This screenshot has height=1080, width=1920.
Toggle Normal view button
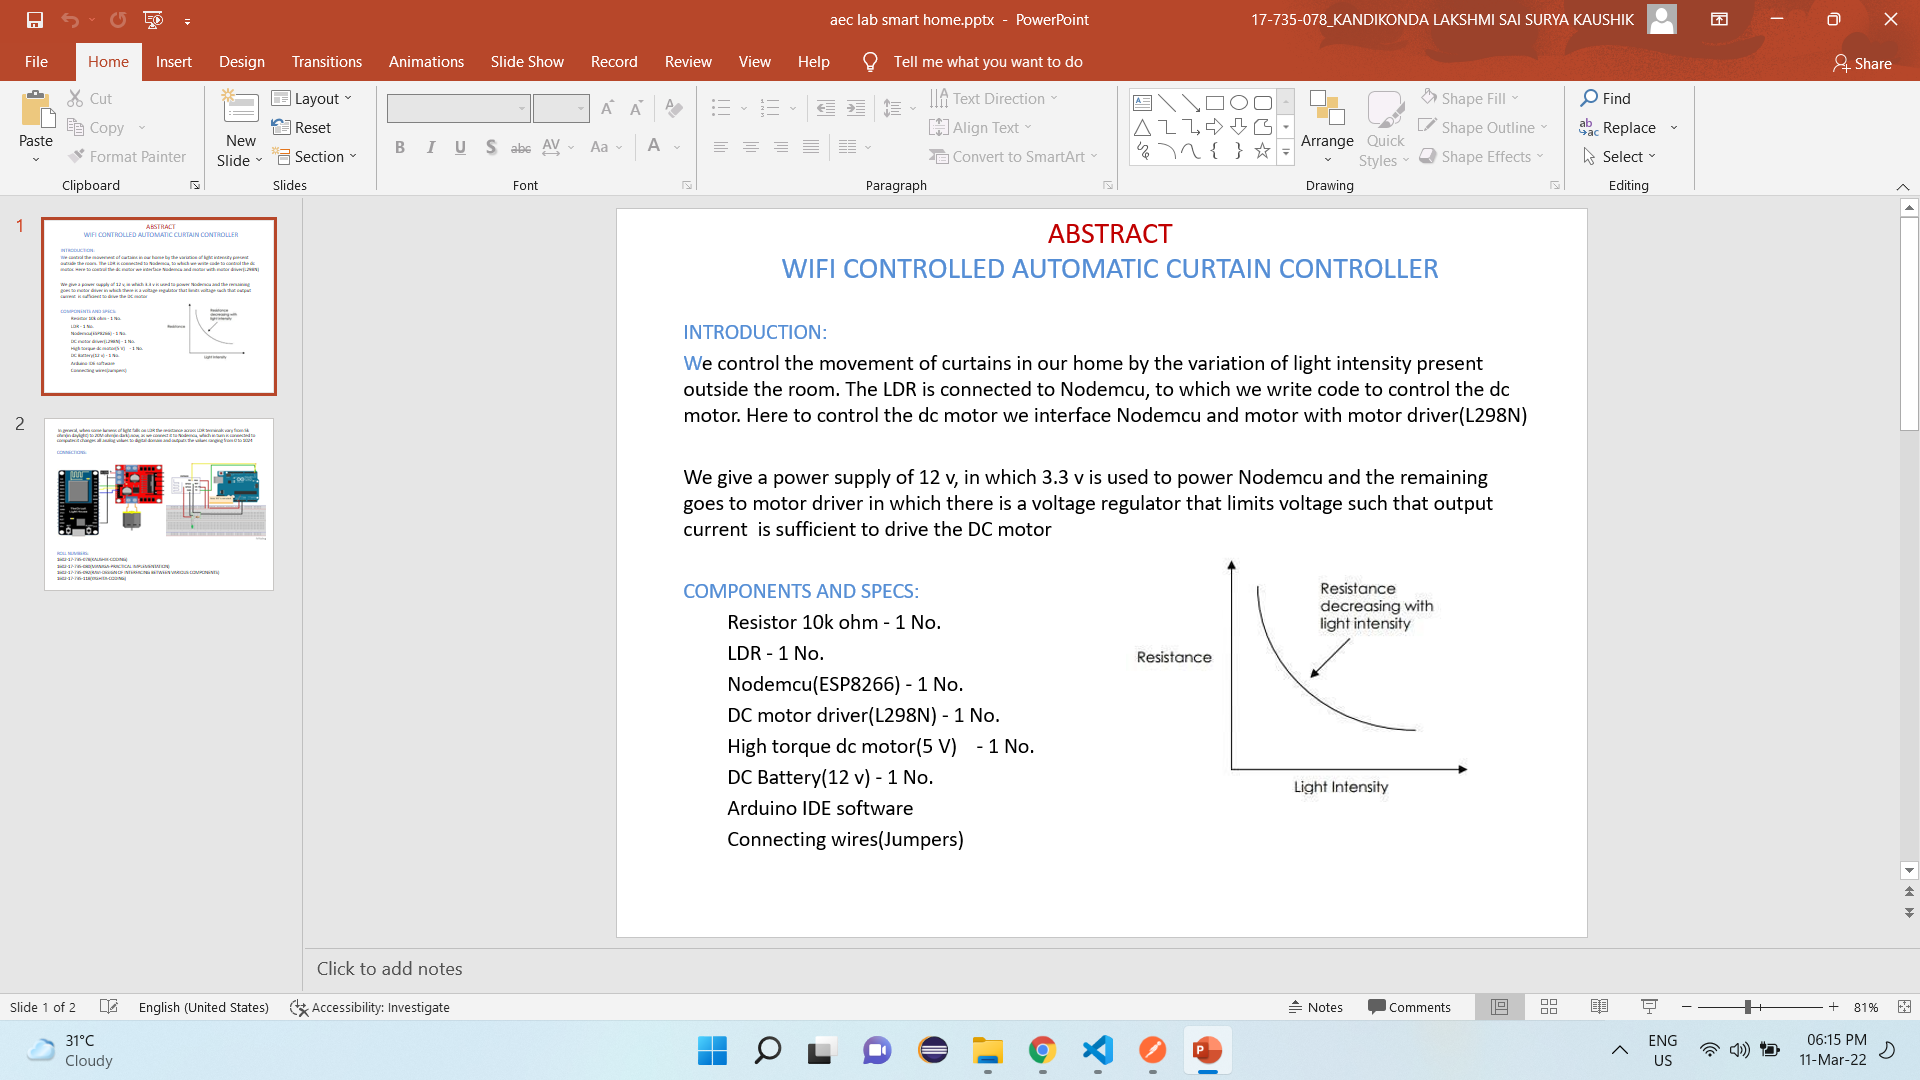(x=1499, y=1007)
